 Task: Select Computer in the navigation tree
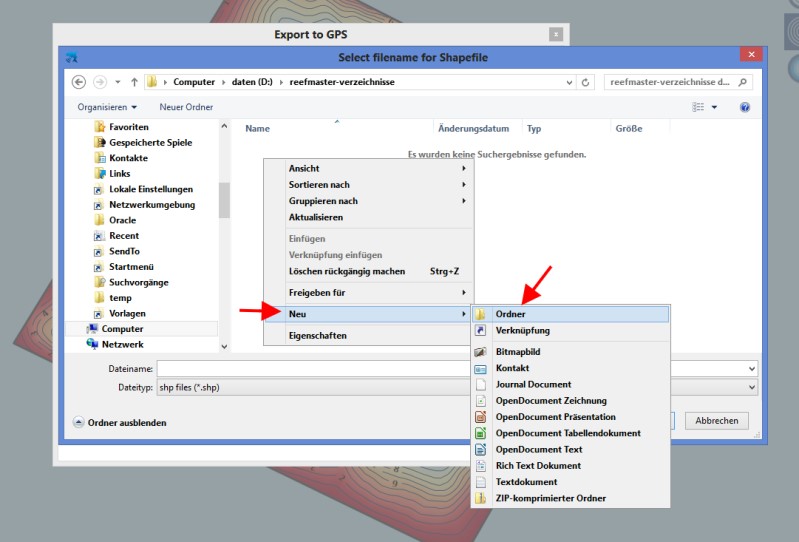[x=122, y=329]
